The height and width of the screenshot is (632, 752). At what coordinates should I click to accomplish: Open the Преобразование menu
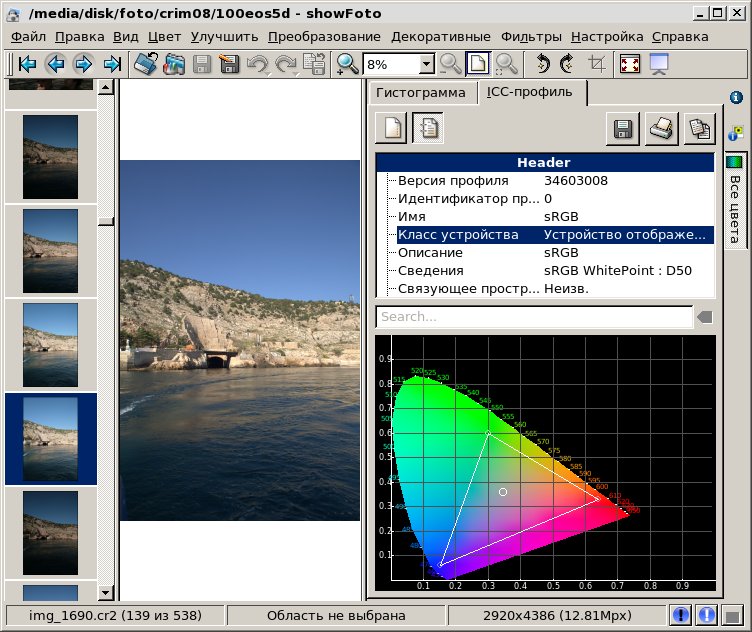coord(324,36)
